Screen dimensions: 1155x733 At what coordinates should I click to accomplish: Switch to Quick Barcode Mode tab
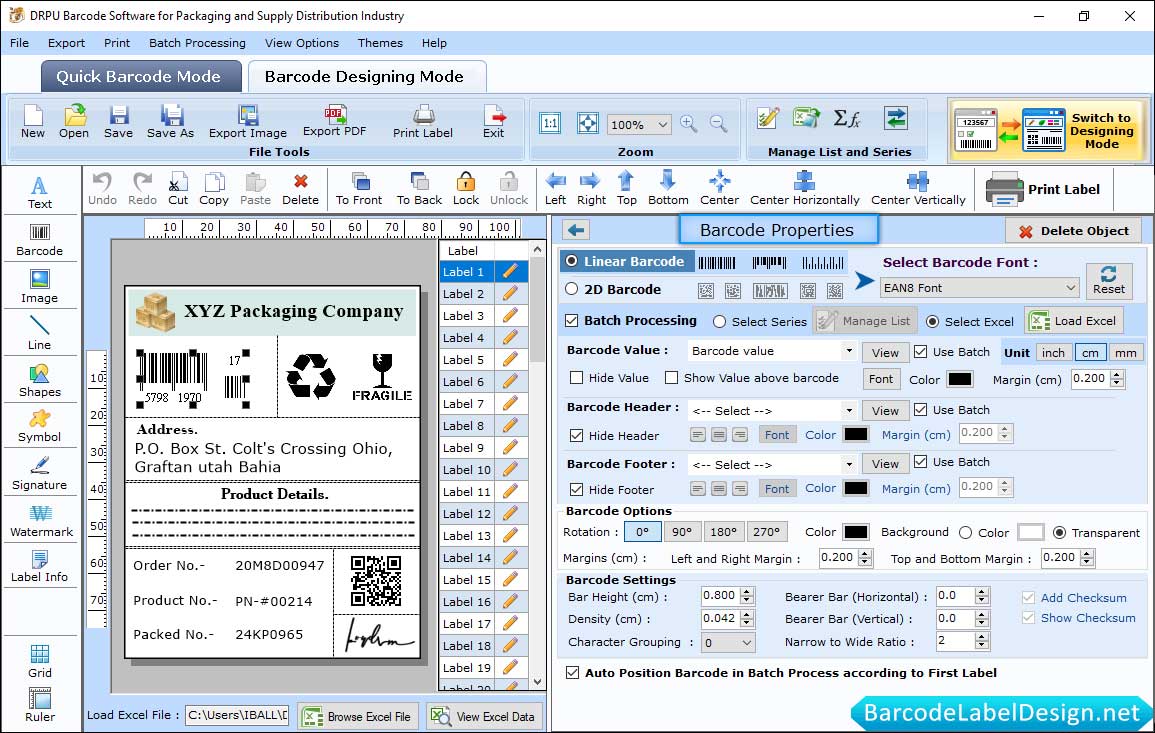[140, 77]
